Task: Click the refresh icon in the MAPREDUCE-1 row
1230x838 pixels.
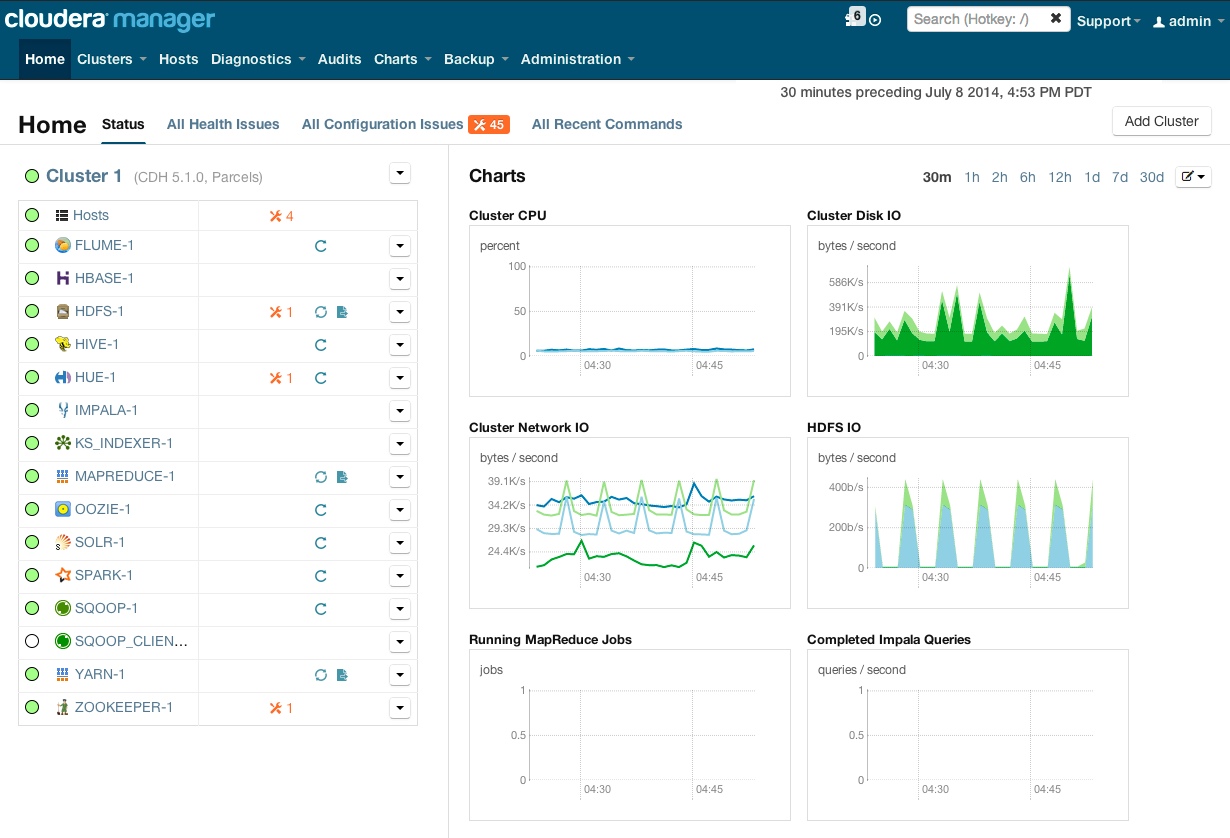Action: [x=321, y=477]
